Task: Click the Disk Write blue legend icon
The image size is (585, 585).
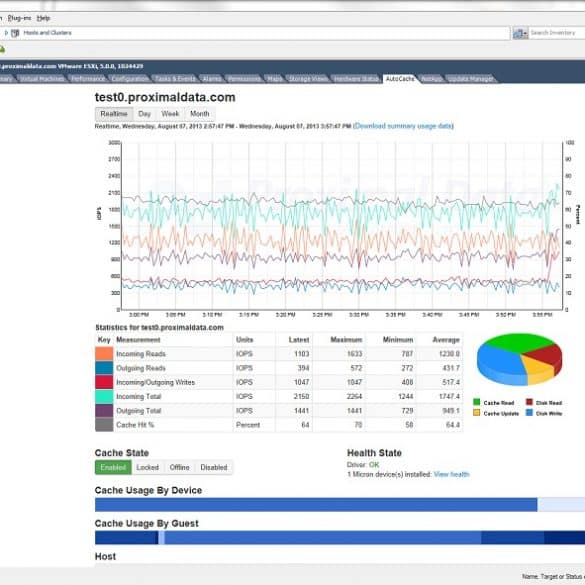Action: (x=529, y=413)
